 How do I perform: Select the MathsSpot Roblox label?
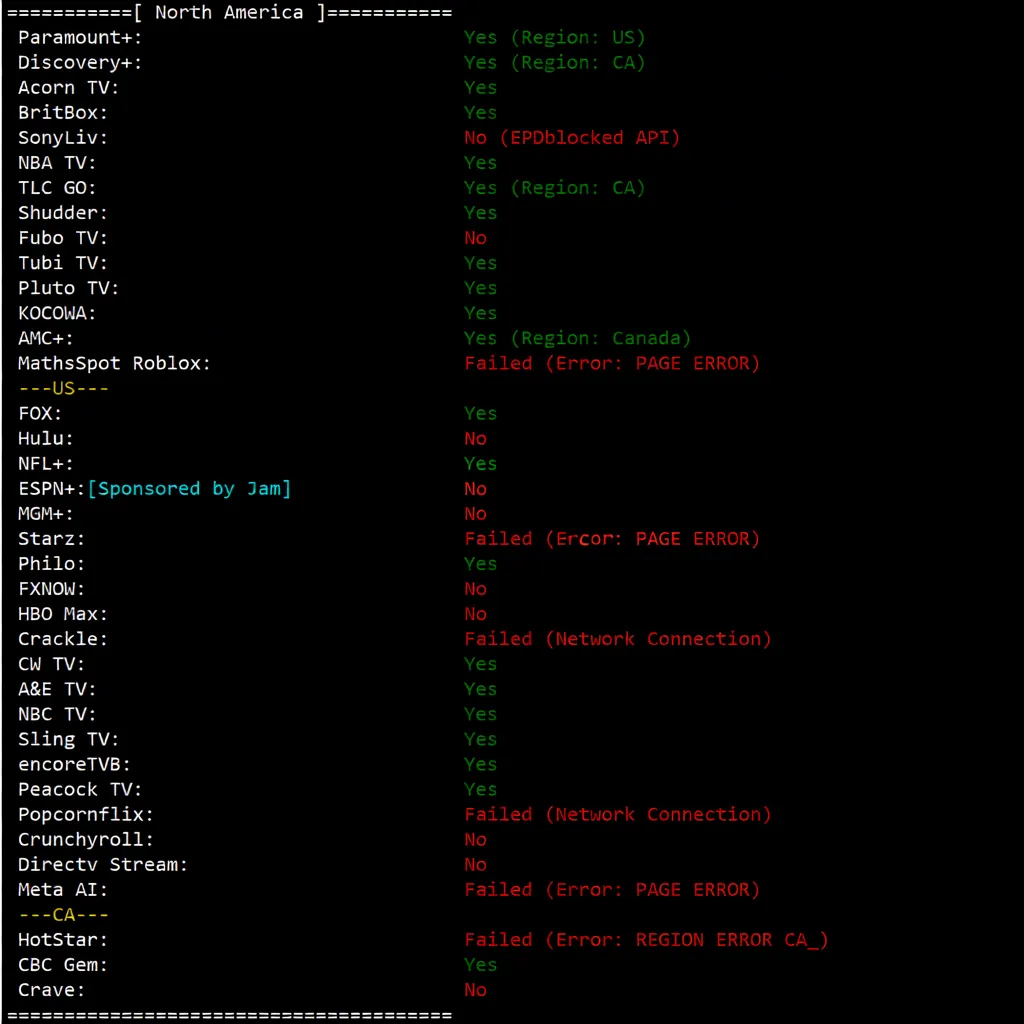point(114,363)
